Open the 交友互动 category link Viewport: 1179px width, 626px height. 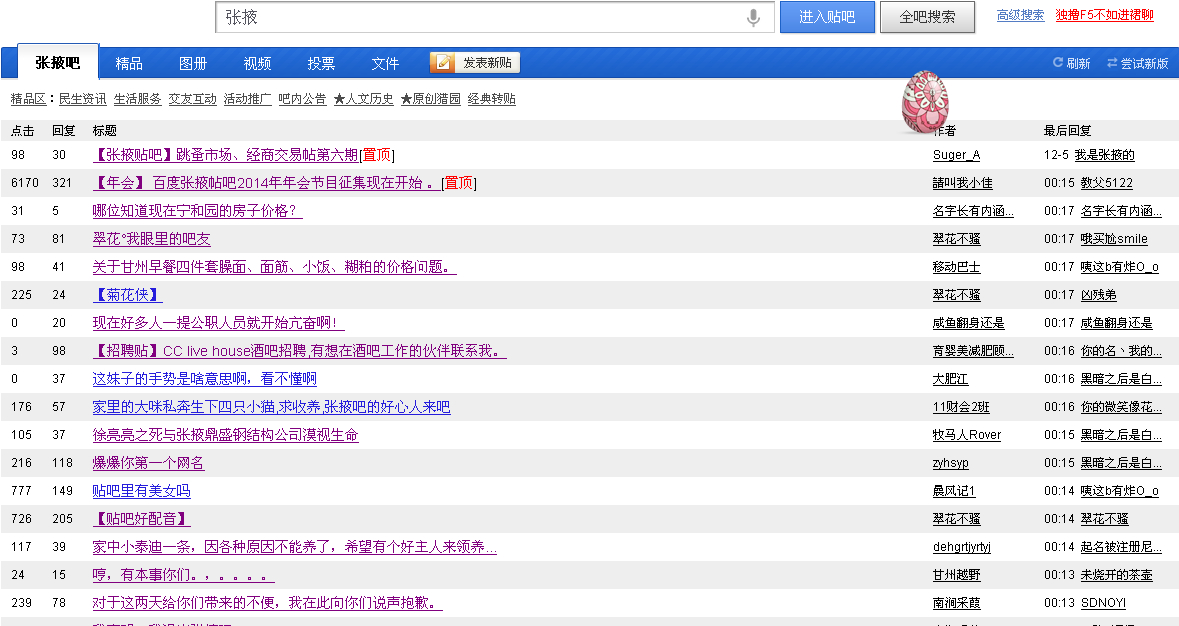(x=192, y=99)
